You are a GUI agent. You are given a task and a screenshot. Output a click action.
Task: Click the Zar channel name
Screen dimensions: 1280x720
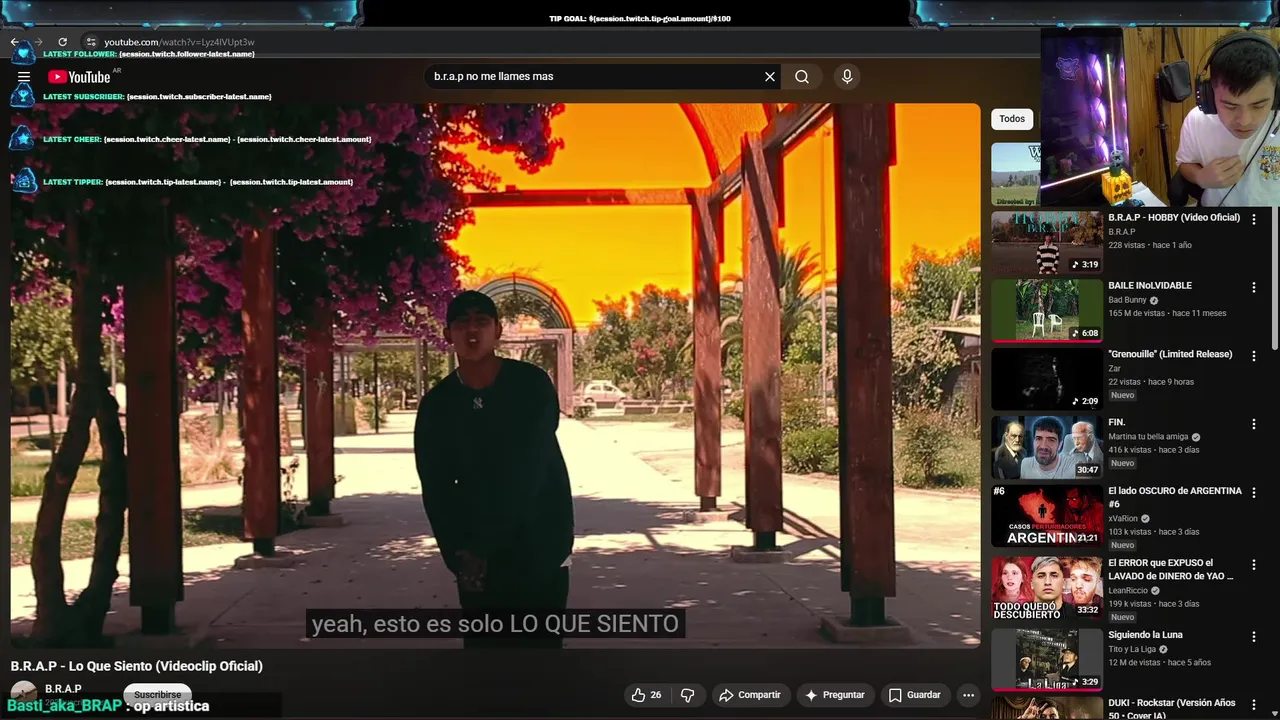point(1114,369)
